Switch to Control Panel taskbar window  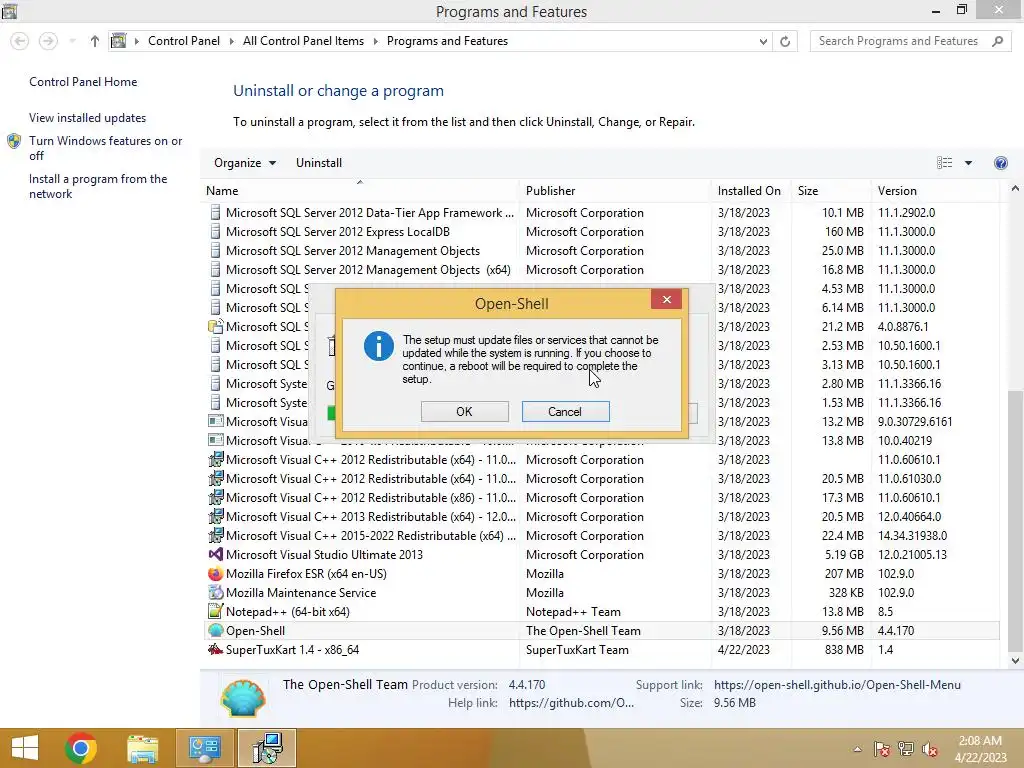(204, 748)
